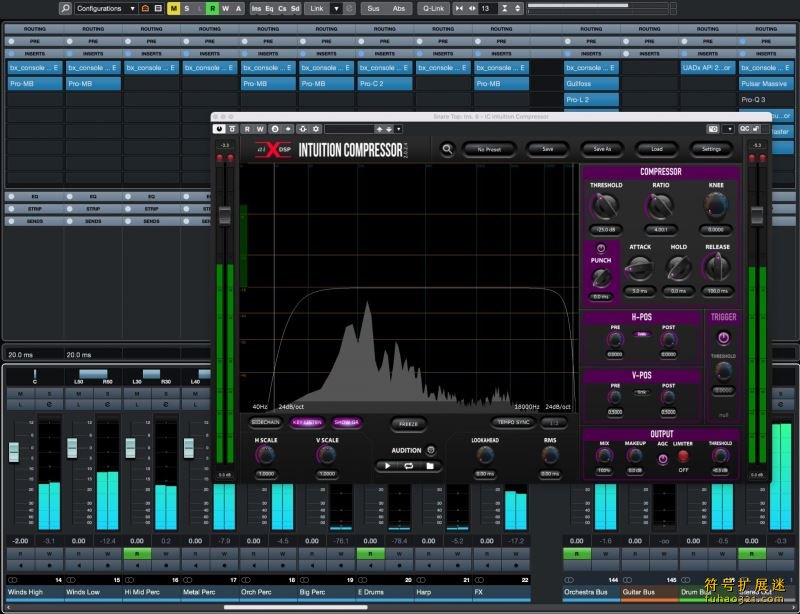Click the Ratio knob
Image resolution: width=800 pixels, height=614 pixels.
661,206
